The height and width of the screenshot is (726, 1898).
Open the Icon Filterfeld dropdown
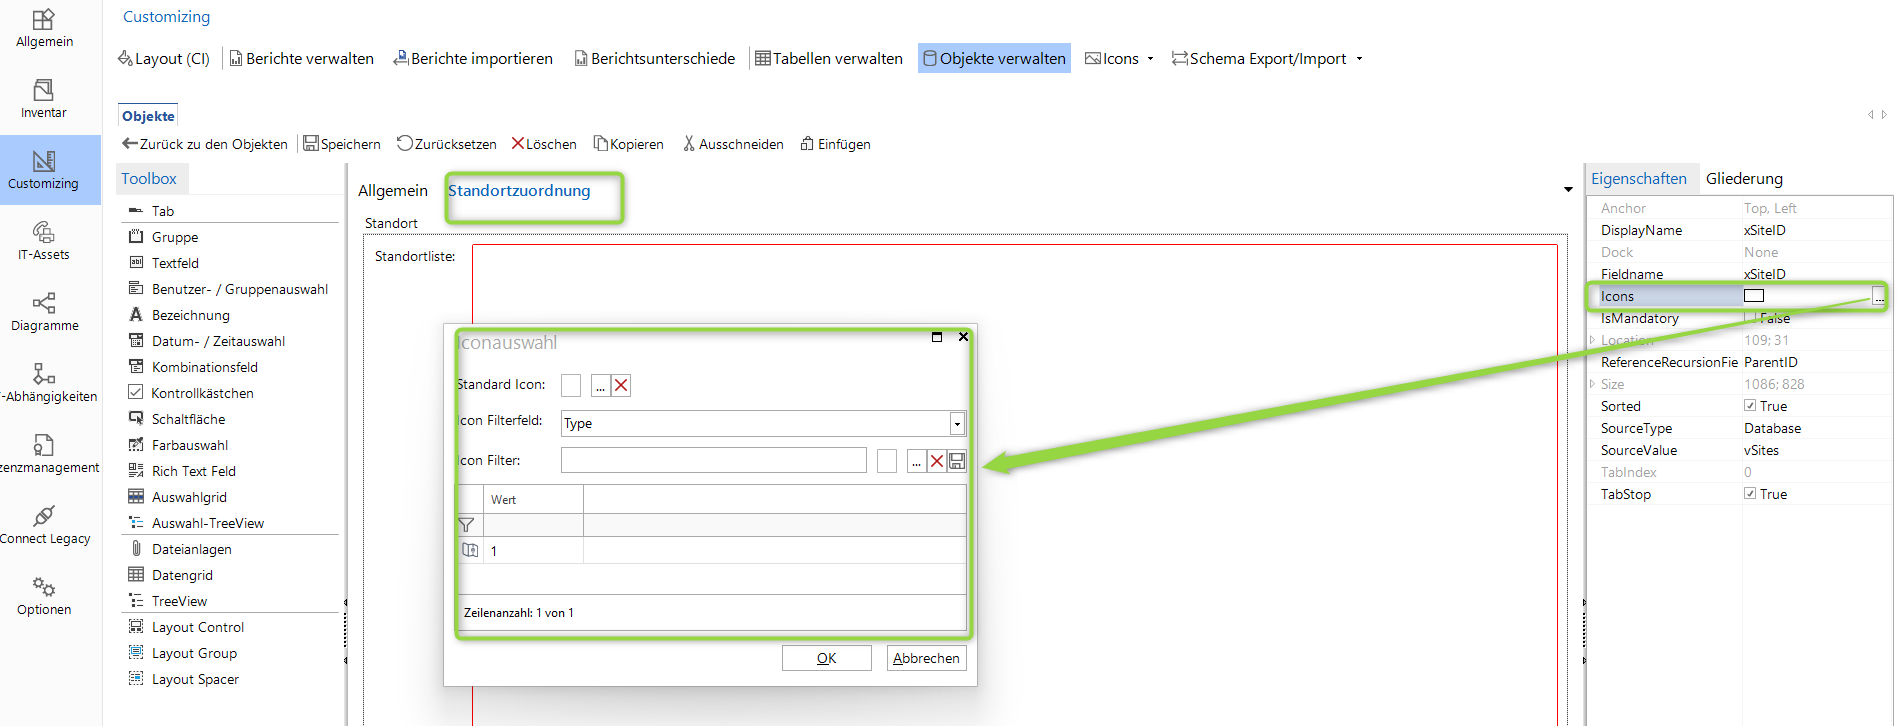(x=957, y=424)
